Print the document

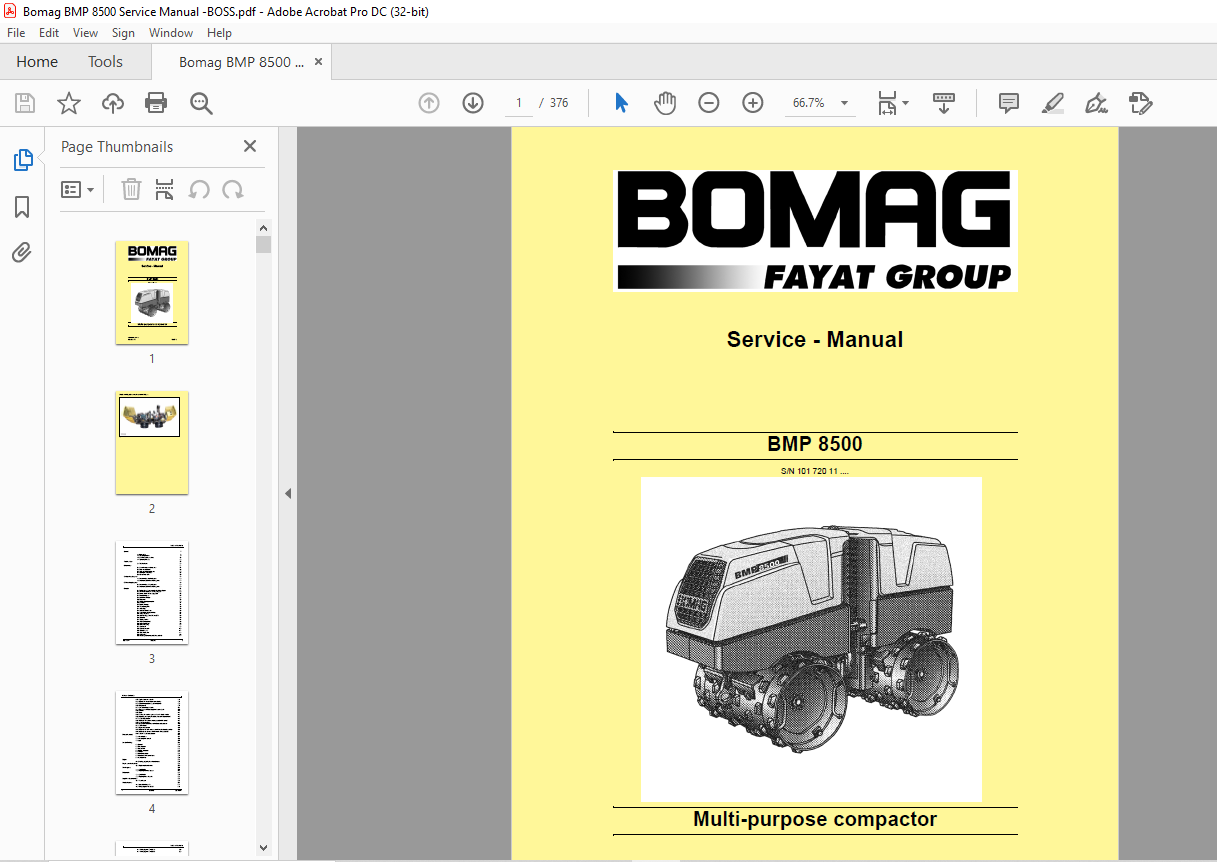click(156, 103)
